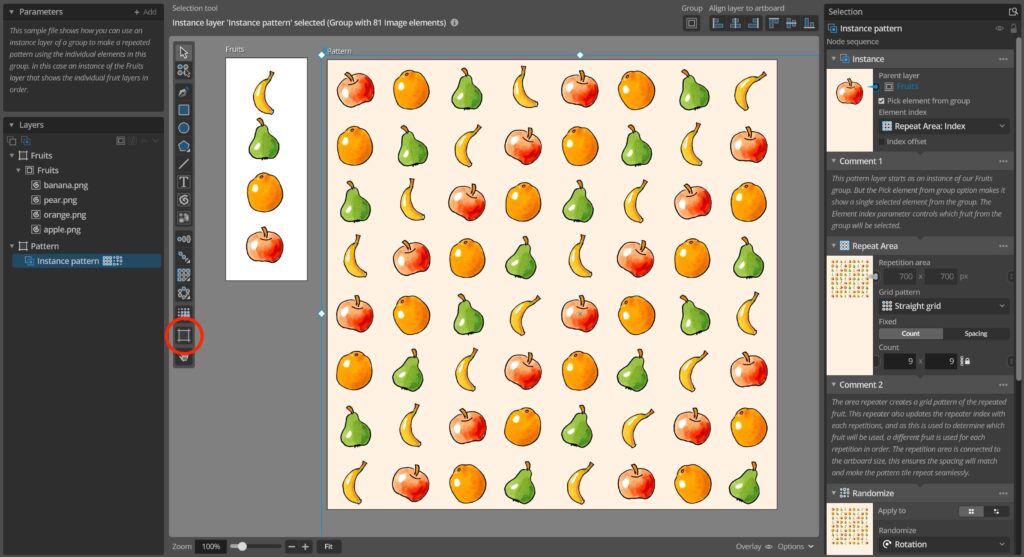Viewport: 1024px width, 557px height.
Task: Open the Straight grid pattern dropdown
Action: [944, 306]
